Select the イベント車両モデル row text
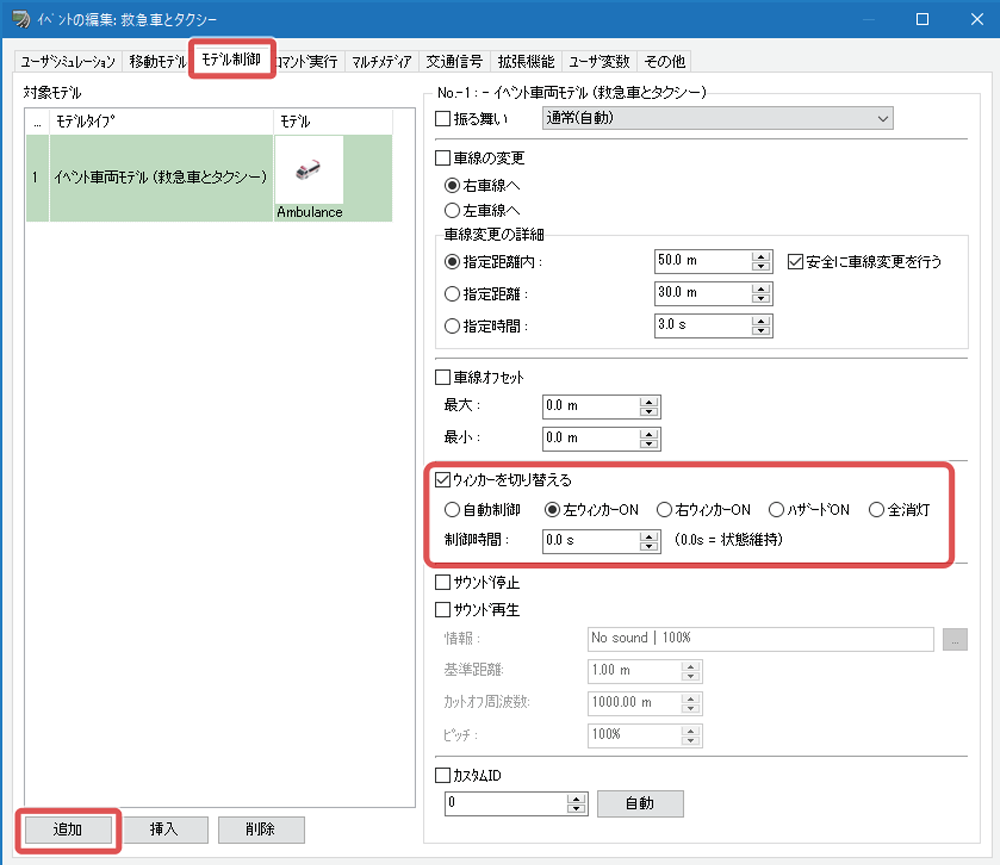The height and width of the screenshot is (865, 1000). click(x=161, y=177)
